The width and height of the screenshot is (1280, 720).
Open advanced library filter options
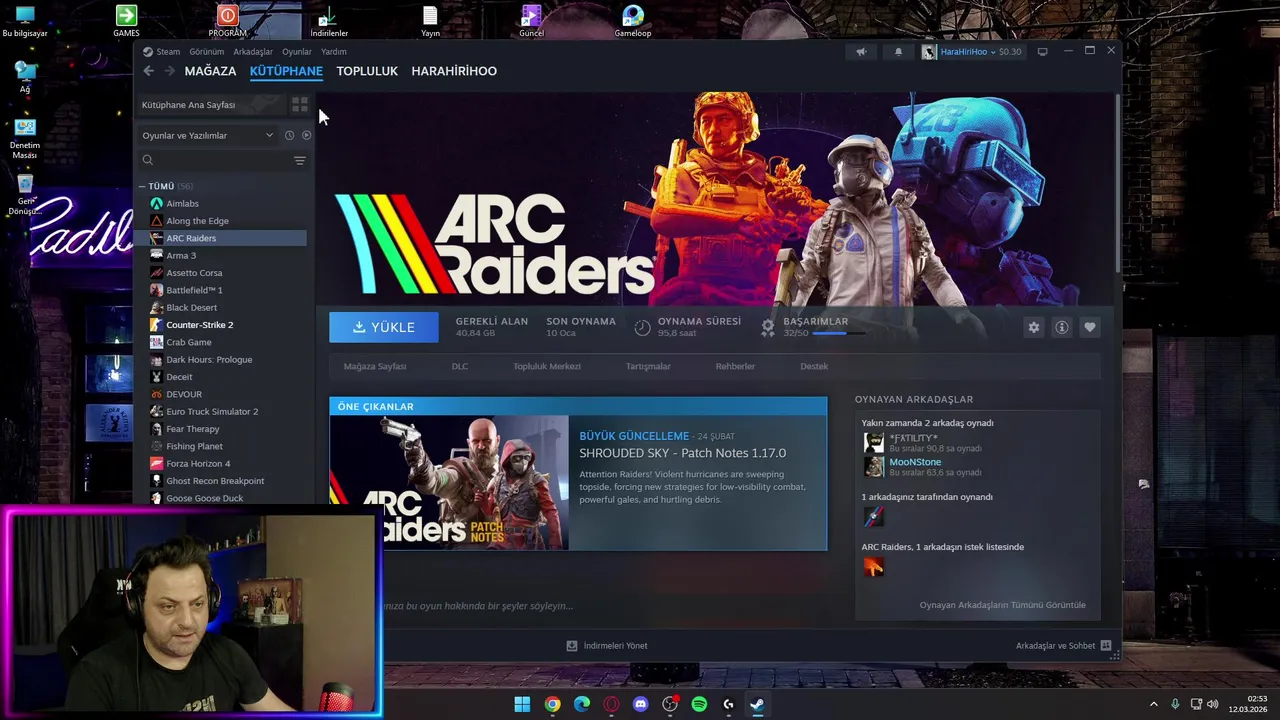click(299, 160)
